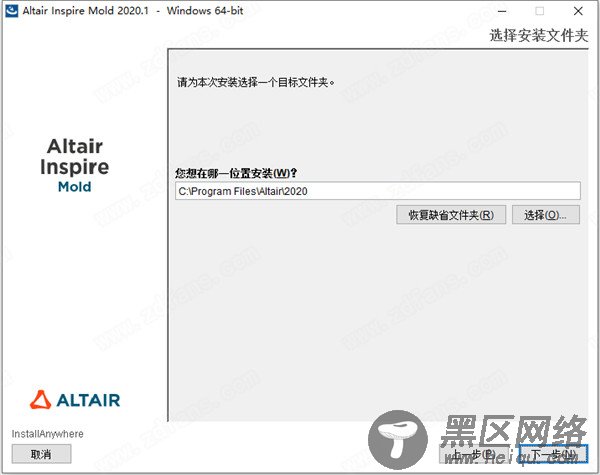Go back with 上一步(P) button
Viewport: 600px width, 475px height.
tap(474, 454)
